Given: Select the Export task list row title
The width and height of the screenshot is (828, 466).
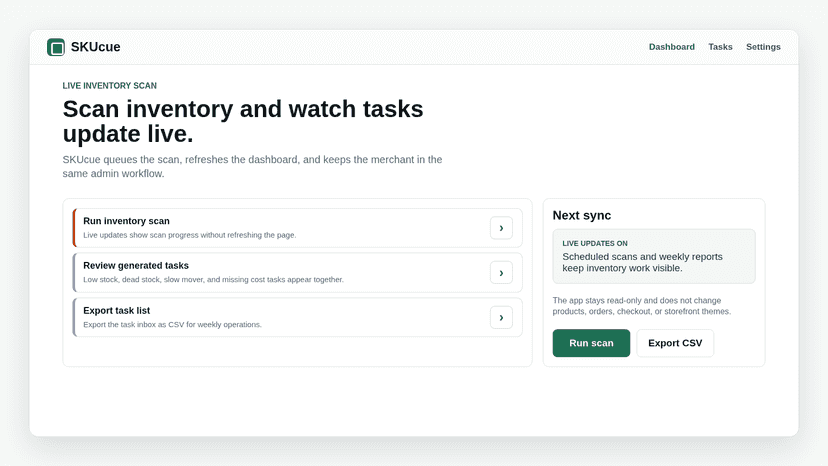Looking at the screenshot, I should pos(117,311).
